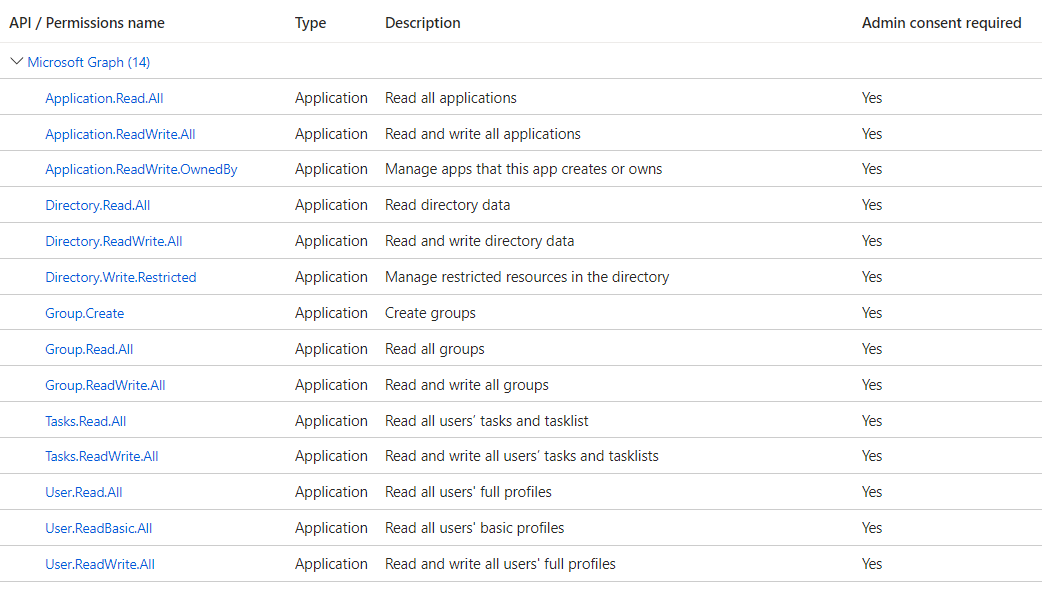Image resolution: width=1042 pixels, height=594 pixels.
Task: Open the User.ReadBasic.All permission link
Action: pos(98,528)
